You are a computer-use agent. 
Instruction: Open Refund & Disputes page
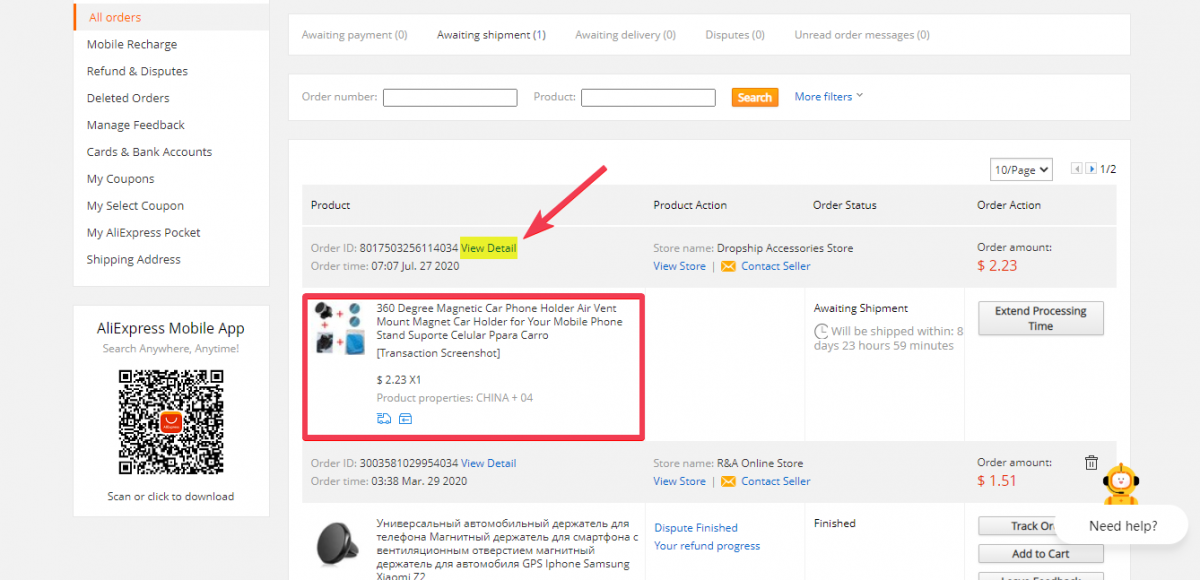[137, 71]
